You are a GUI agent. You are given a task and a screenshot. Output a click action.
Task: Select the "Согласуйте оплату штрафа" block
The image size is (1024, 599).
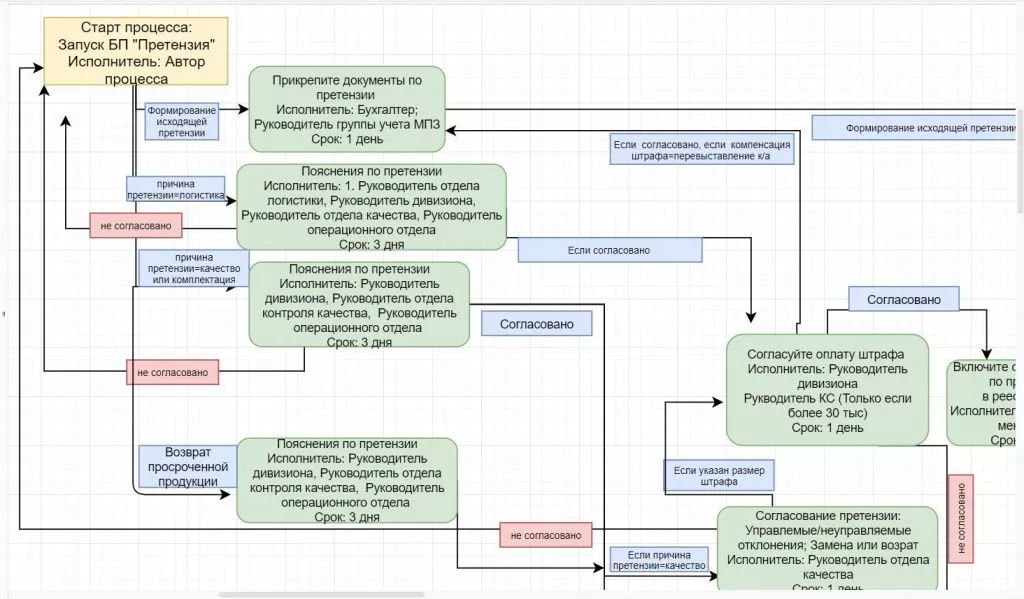826,390
